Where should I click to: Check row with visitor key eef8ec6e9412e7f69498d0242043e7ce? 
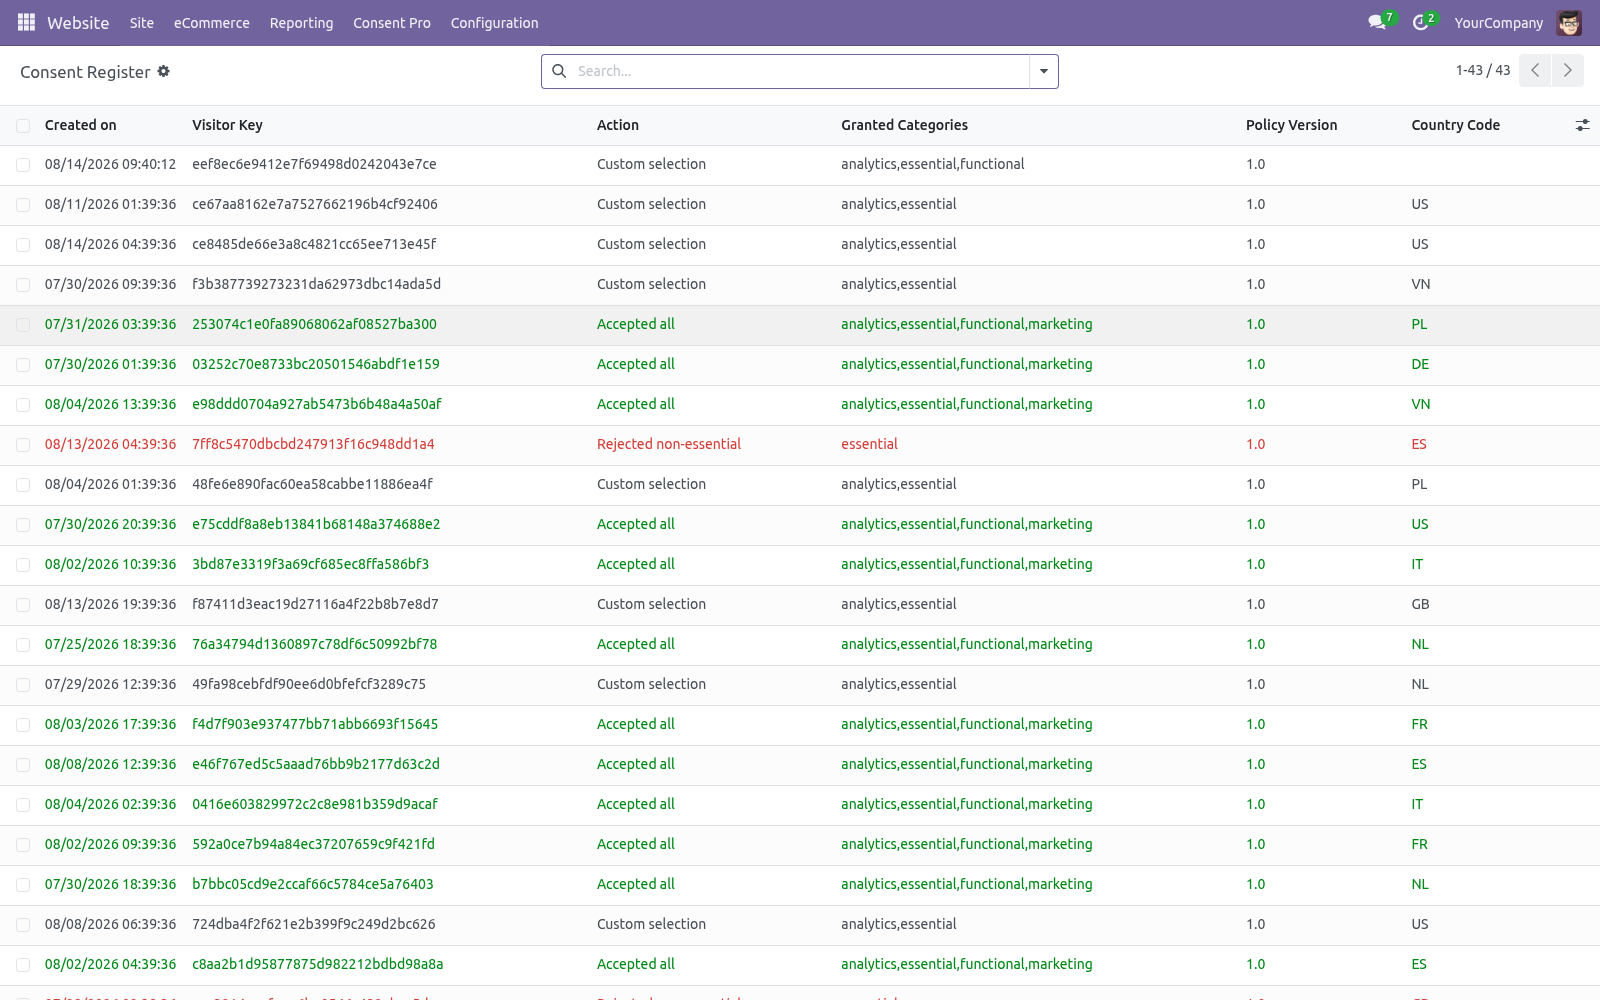[23, 165]
